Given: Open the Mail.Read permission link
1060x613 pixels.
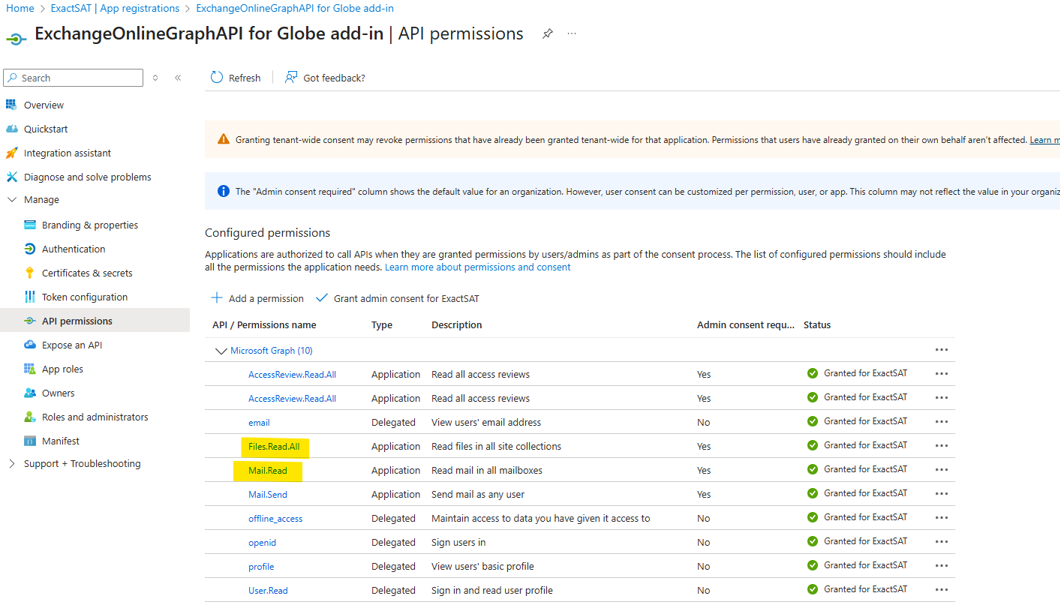Looking at the screenshot, I should [x=268, y=470].
